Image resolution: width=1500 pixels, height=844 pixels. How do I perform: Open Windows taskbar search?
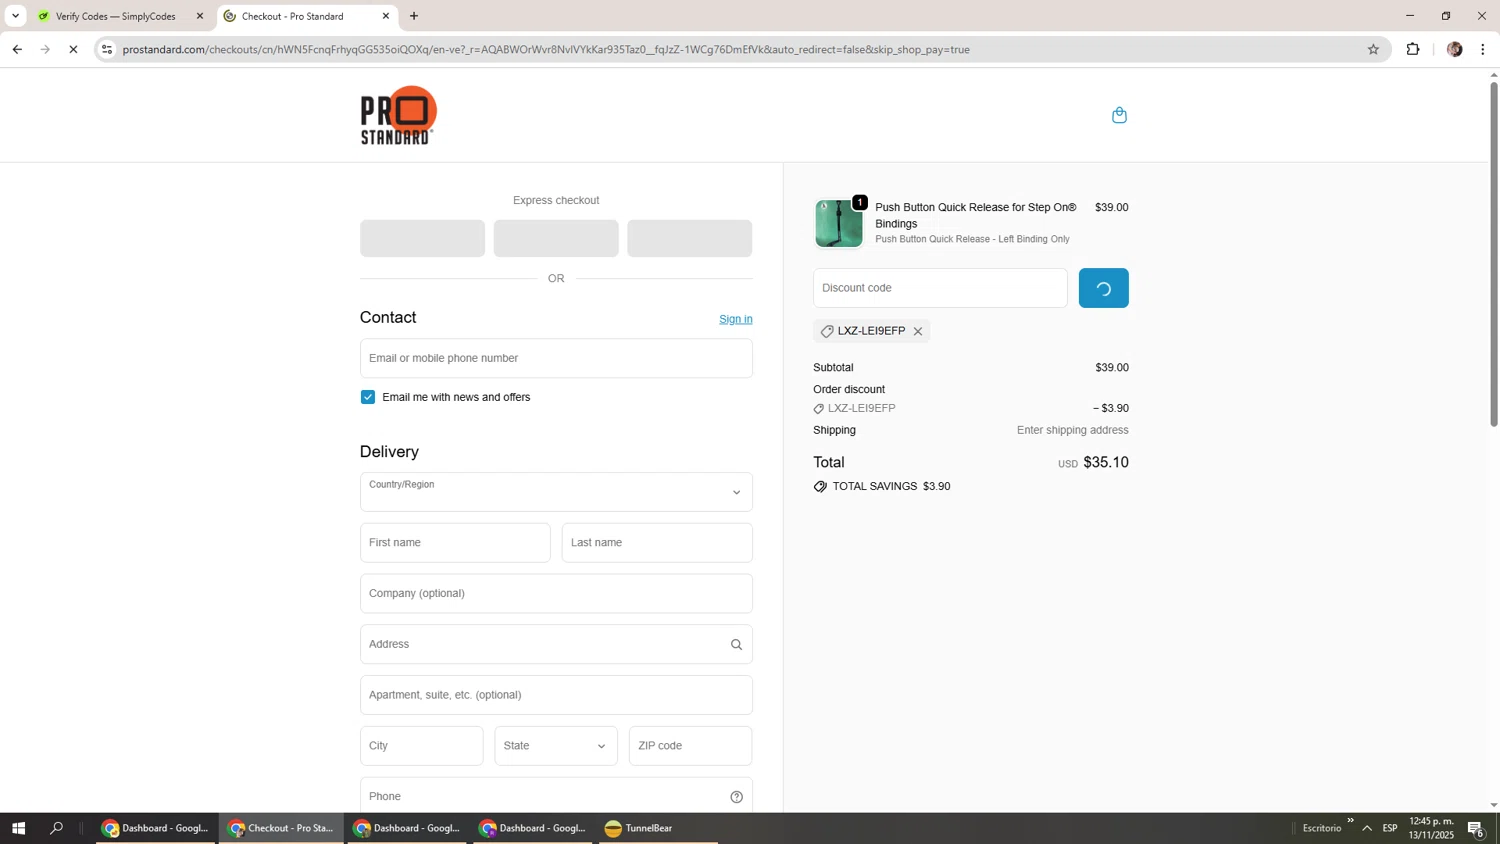(57, 828)
